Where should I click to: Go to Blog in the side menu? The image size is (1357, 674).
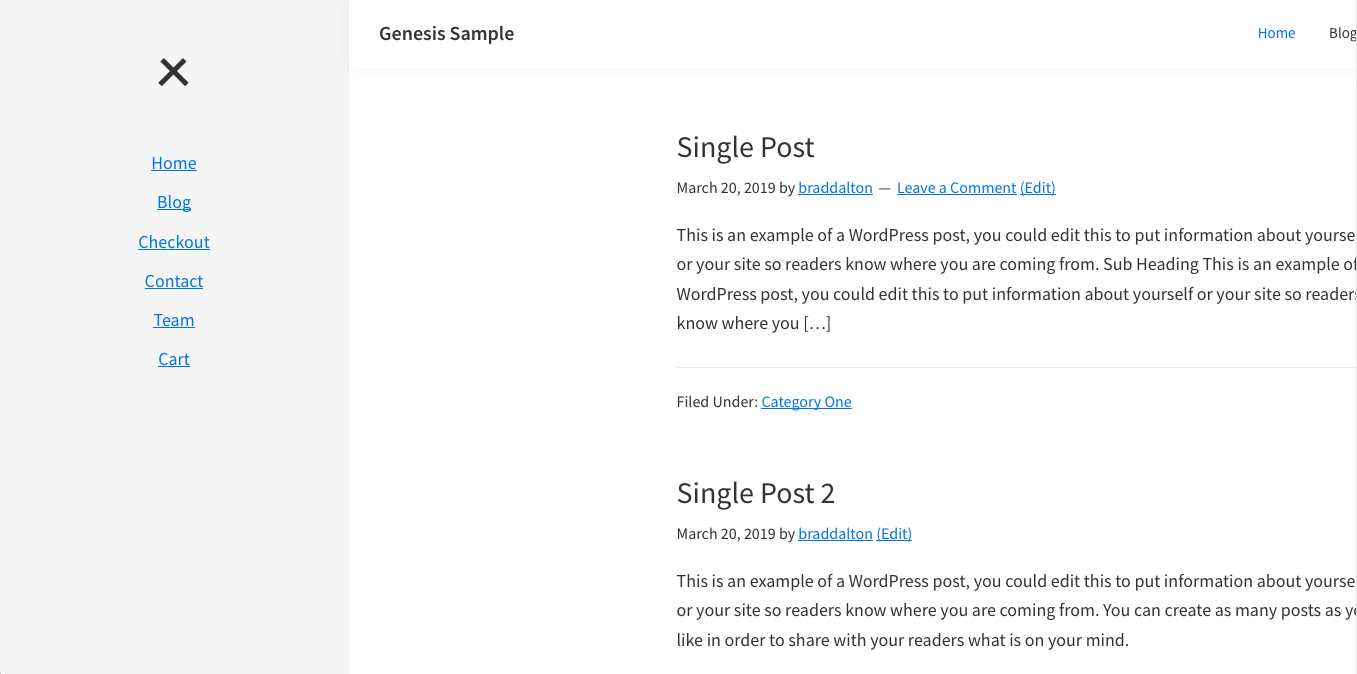click(x=174, y=202)
